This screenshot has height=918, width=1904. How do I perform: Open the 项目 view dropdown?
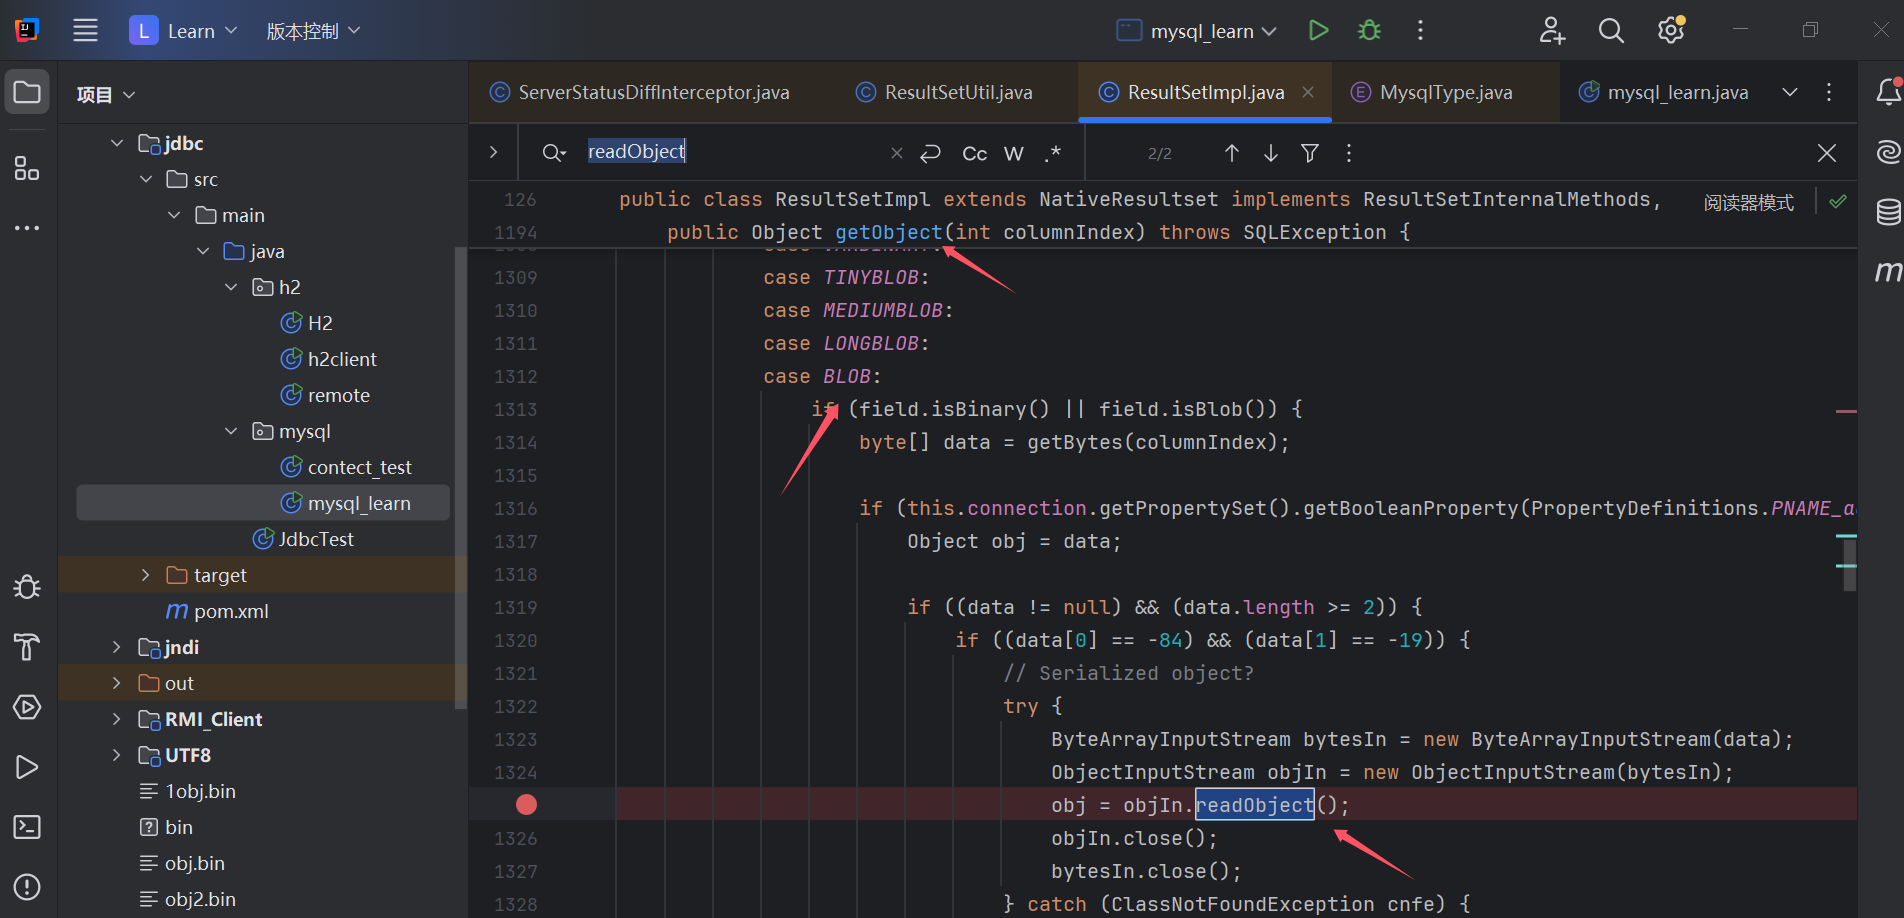[x=106, y=95]
